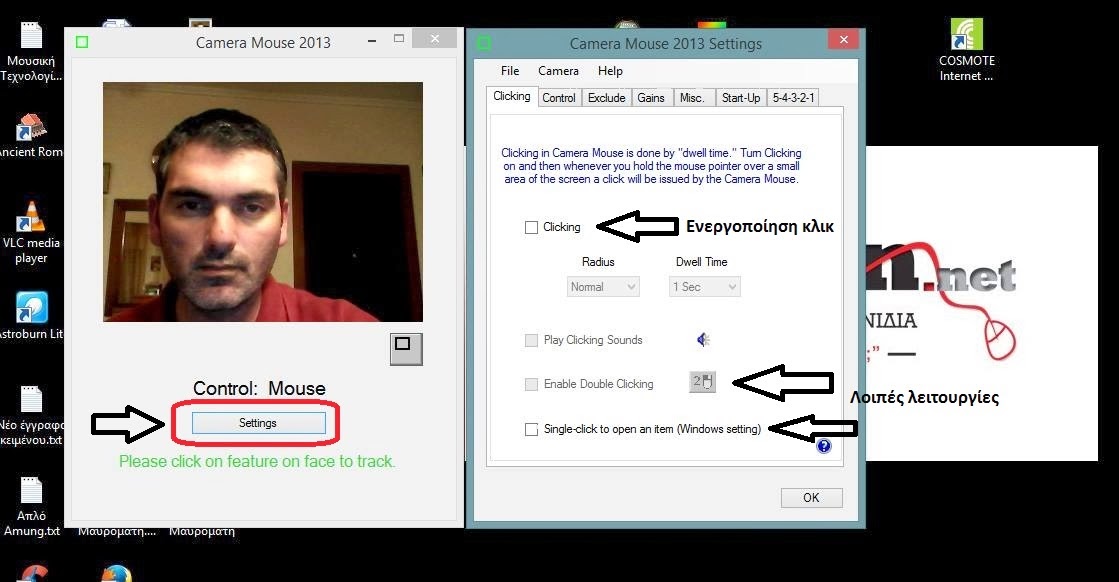Select the Μουσική Τεχνολογί... desktop file
The image size is (1119, 582).
[31, 51]
